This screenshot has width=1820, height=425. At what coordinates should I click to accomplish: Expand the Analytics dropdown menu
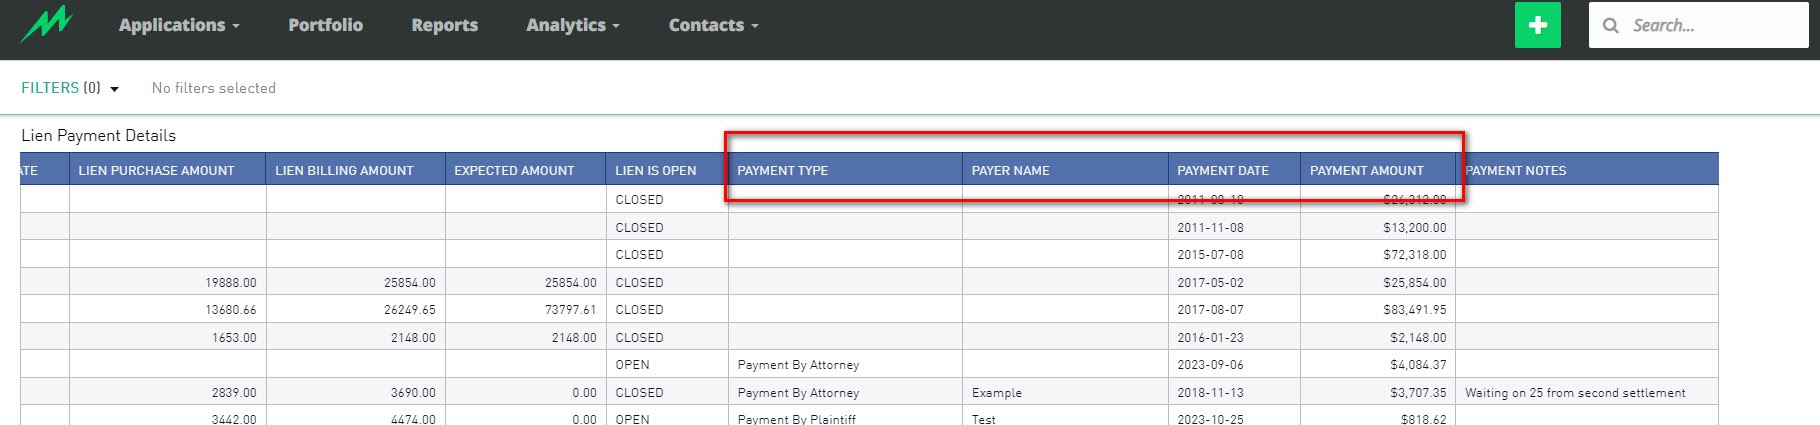[x=572, y=25]
